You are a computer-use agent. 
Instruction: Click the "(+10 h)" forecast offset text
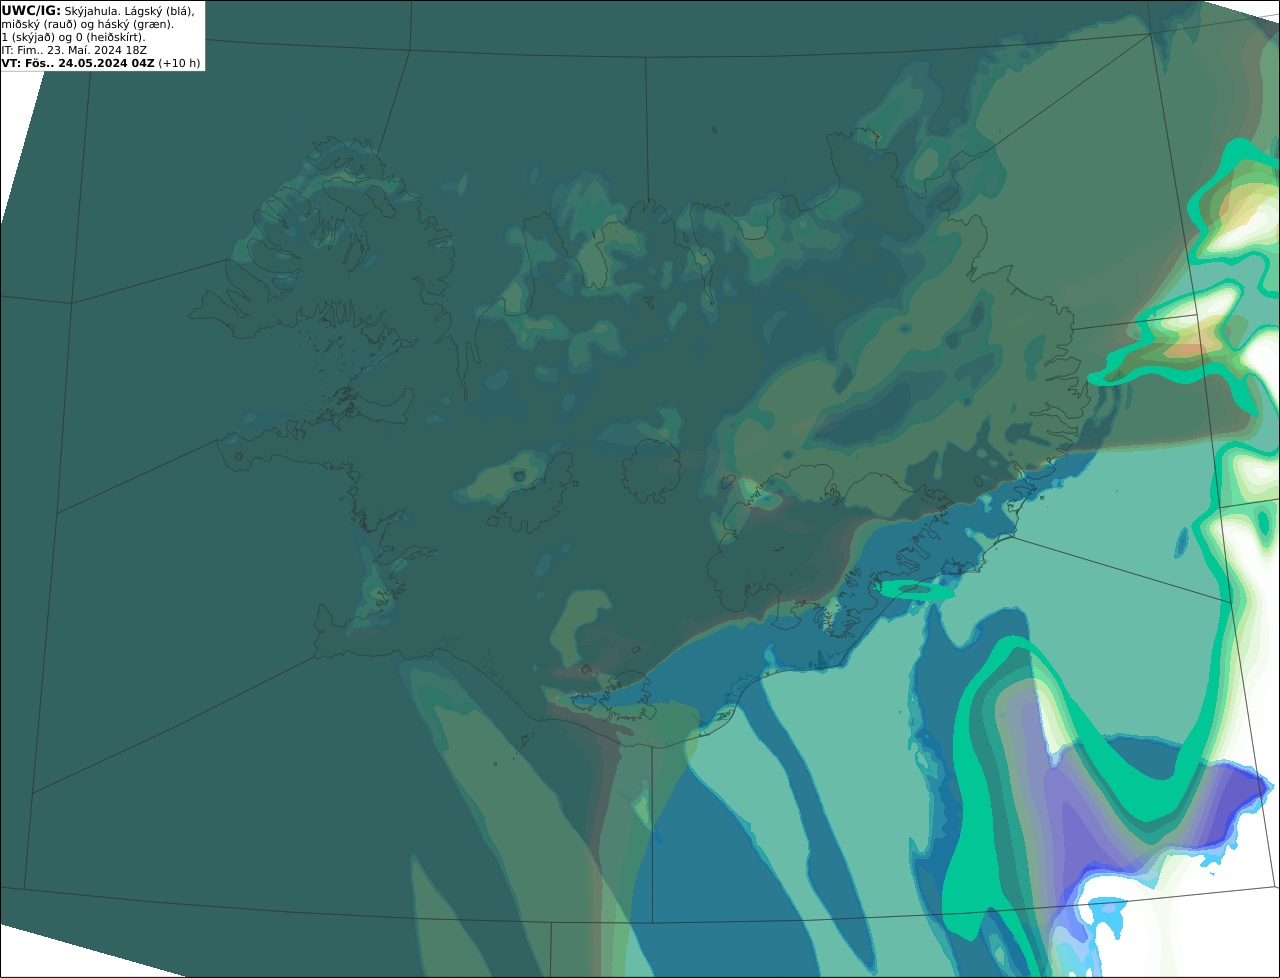click(x=179, y=63)
